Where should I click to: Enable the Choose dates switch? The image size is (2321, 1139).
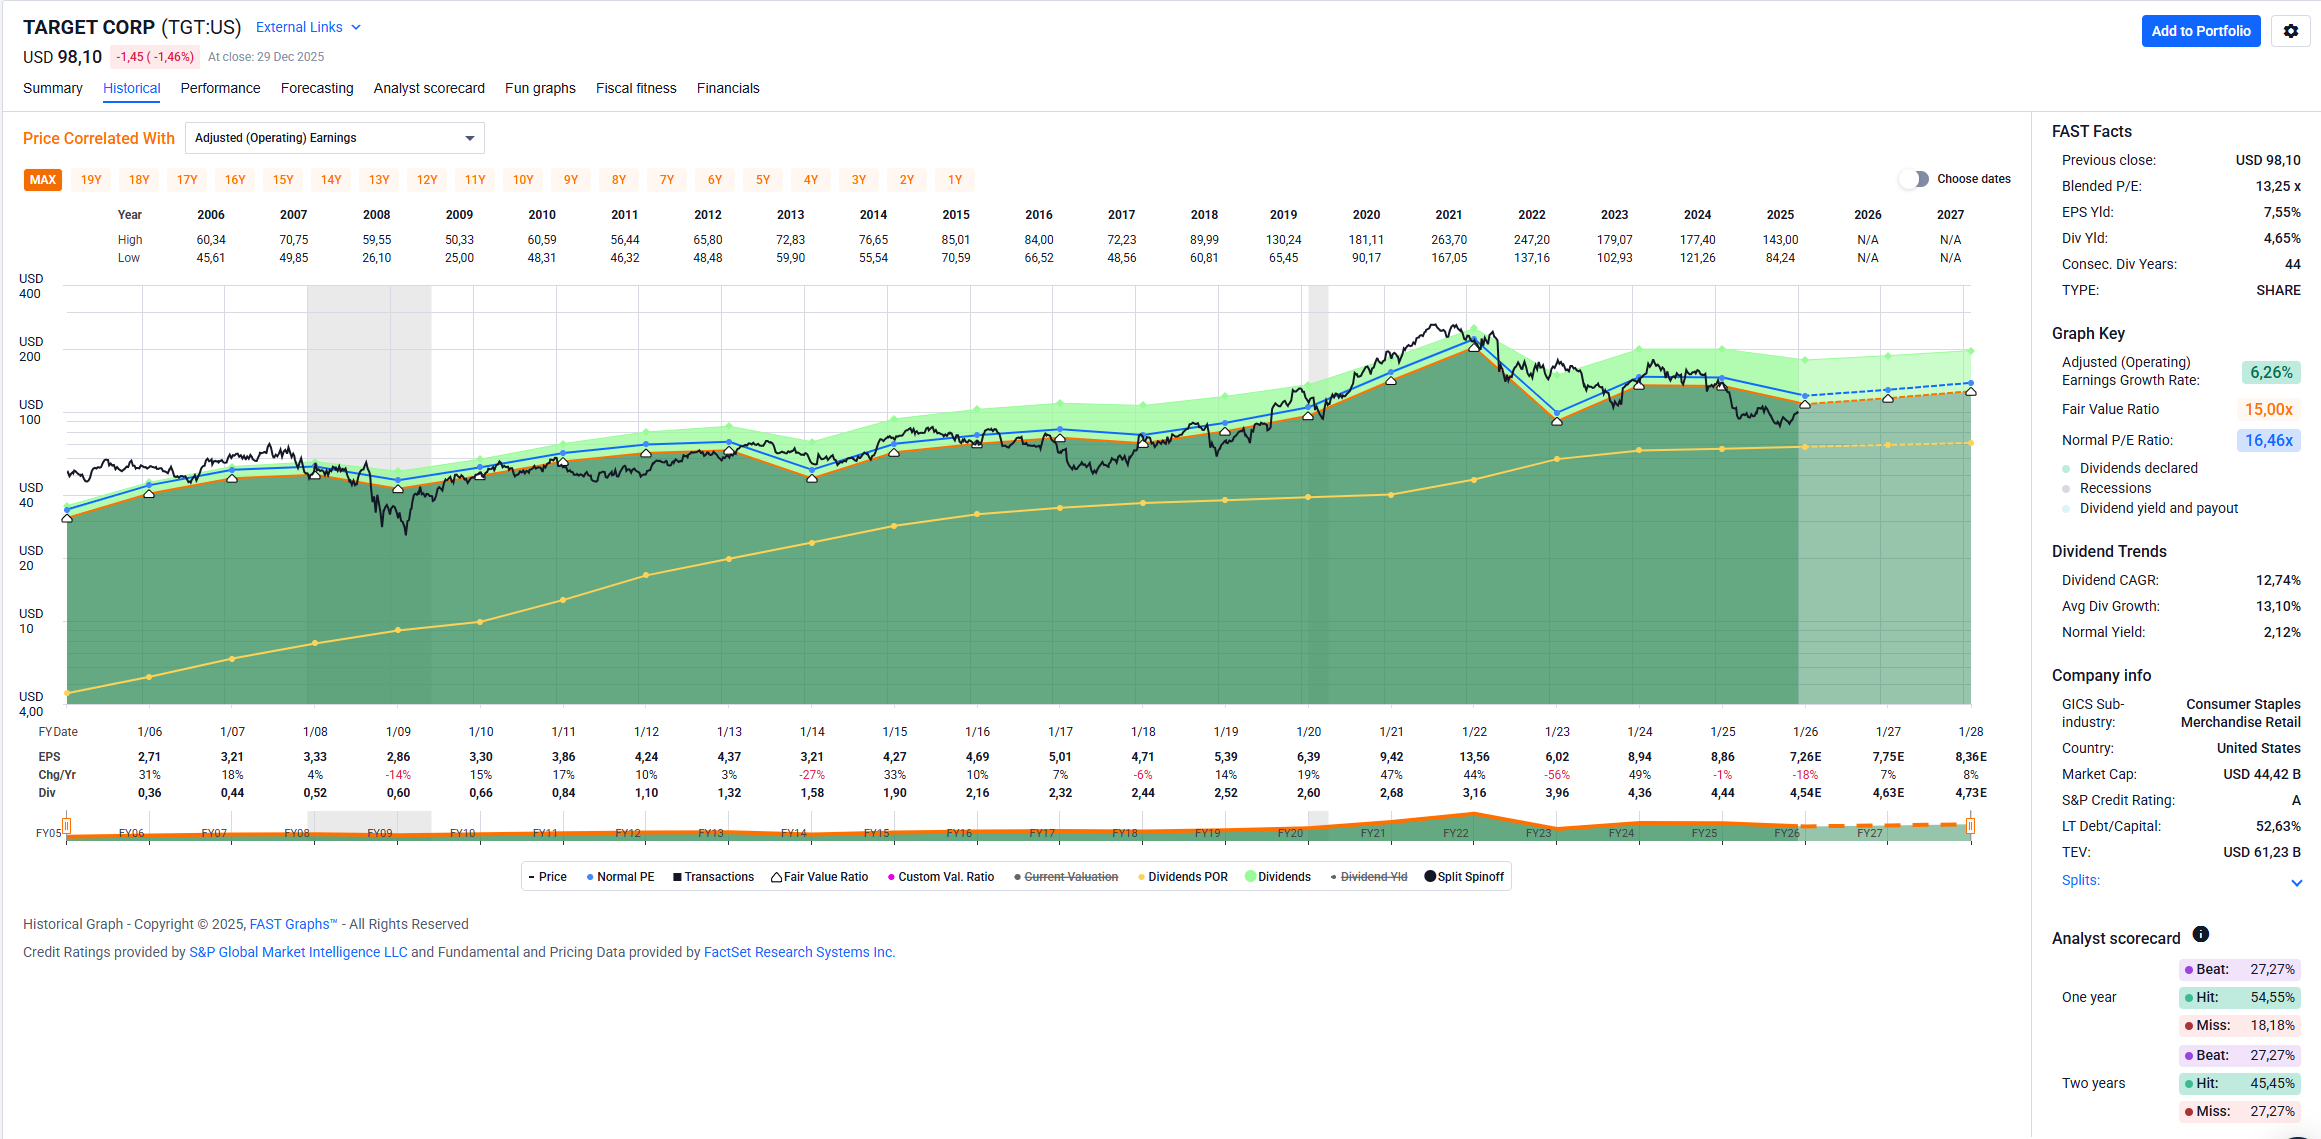click(1913, 179)
